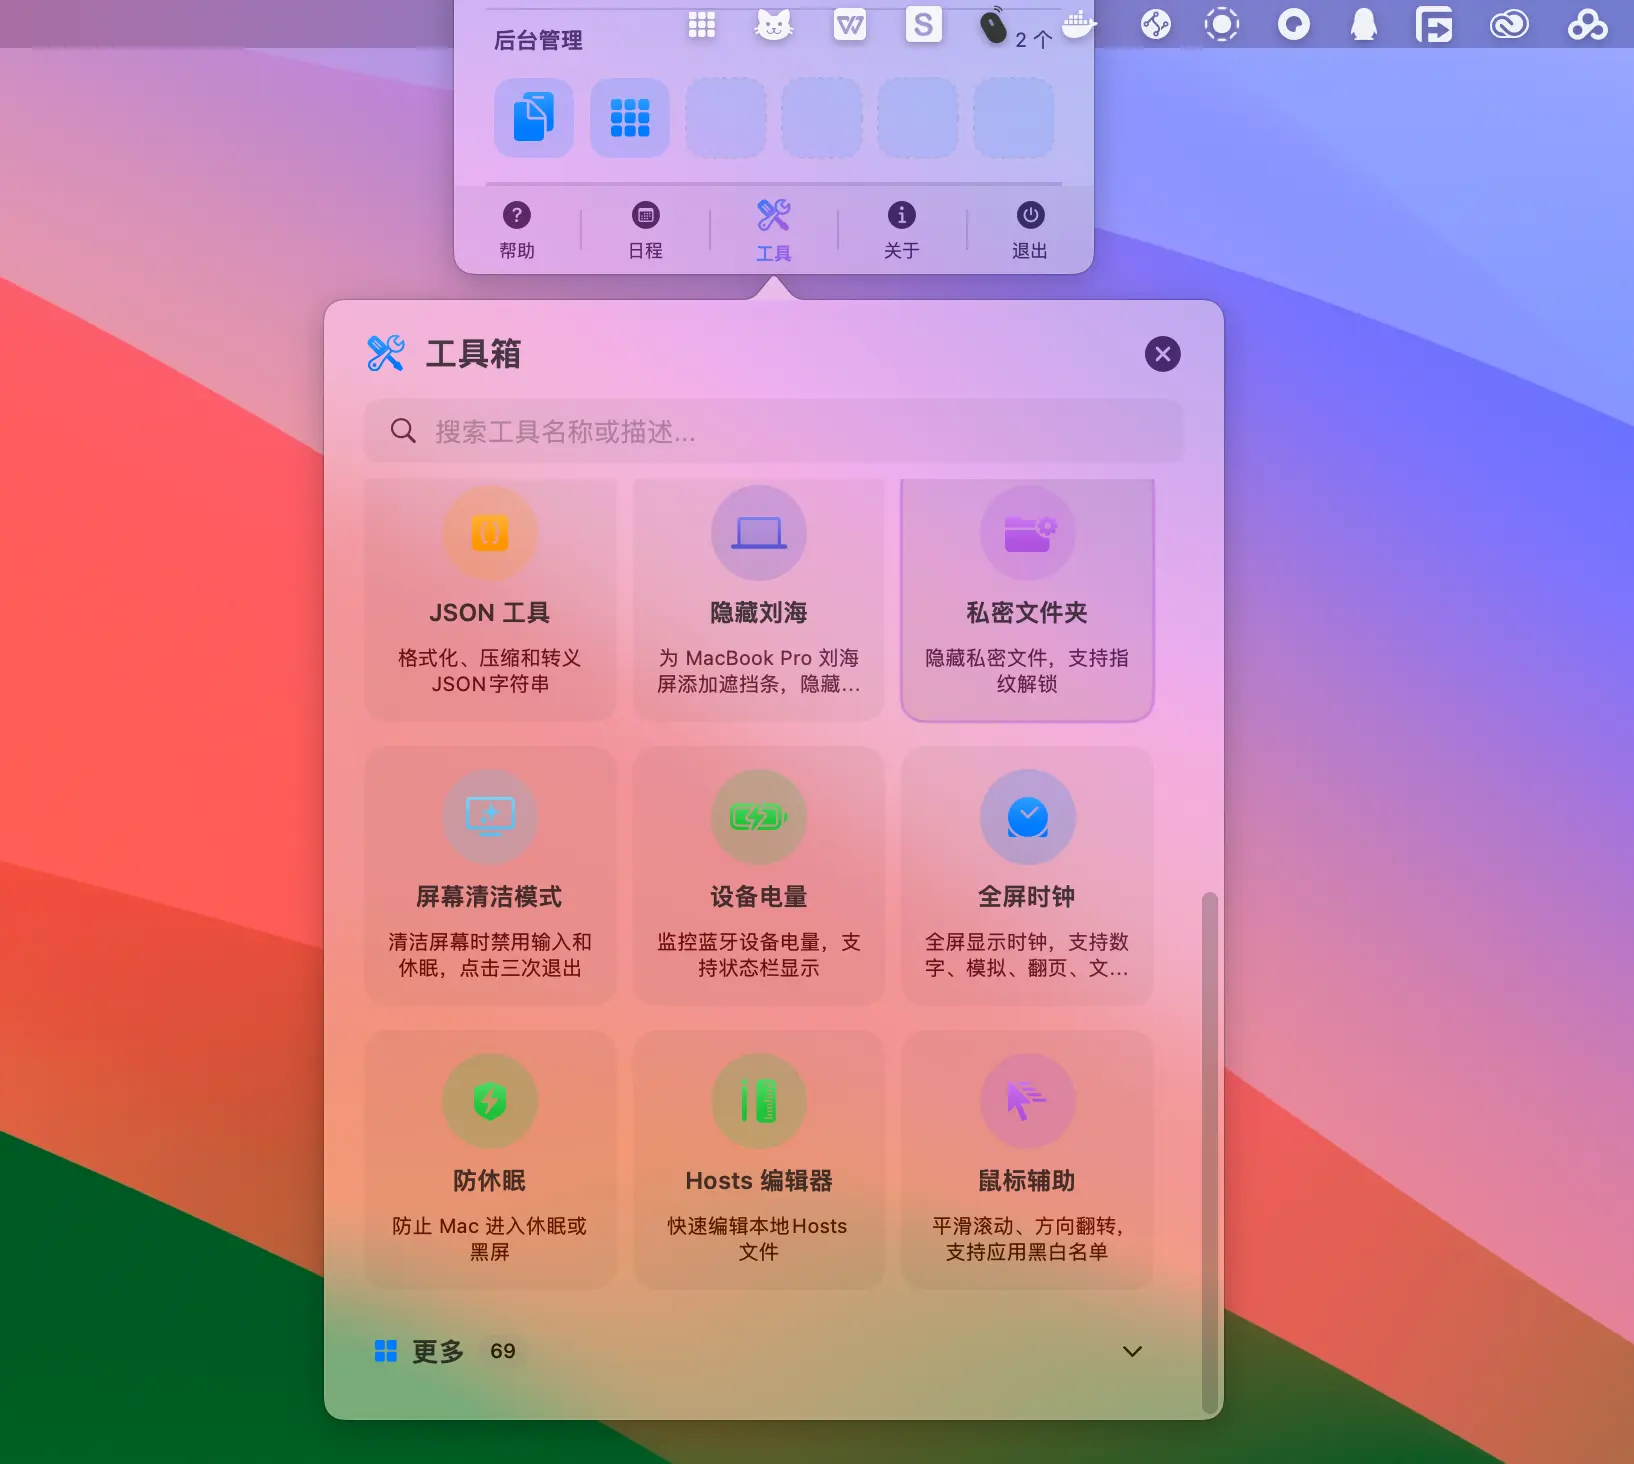
Task: Focus the 搜索工具名称或描述 search field
Action: (x=773, y=431)
